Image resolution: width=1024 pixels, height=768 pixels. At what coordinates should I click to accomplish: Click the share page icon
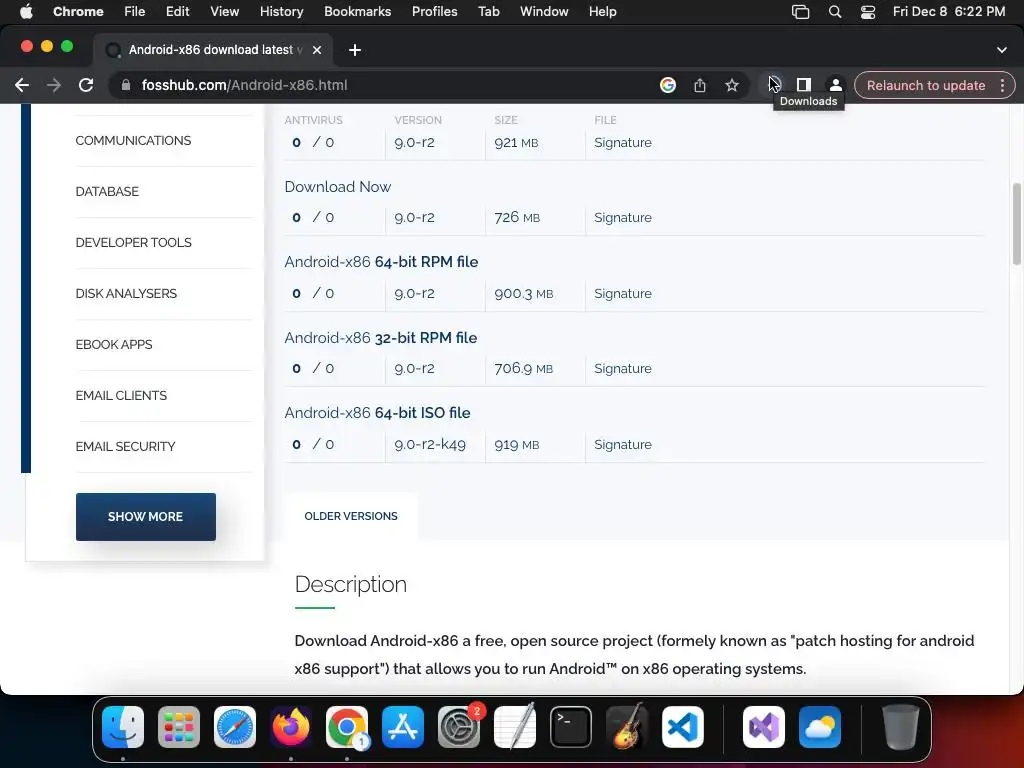coord(699,85)
